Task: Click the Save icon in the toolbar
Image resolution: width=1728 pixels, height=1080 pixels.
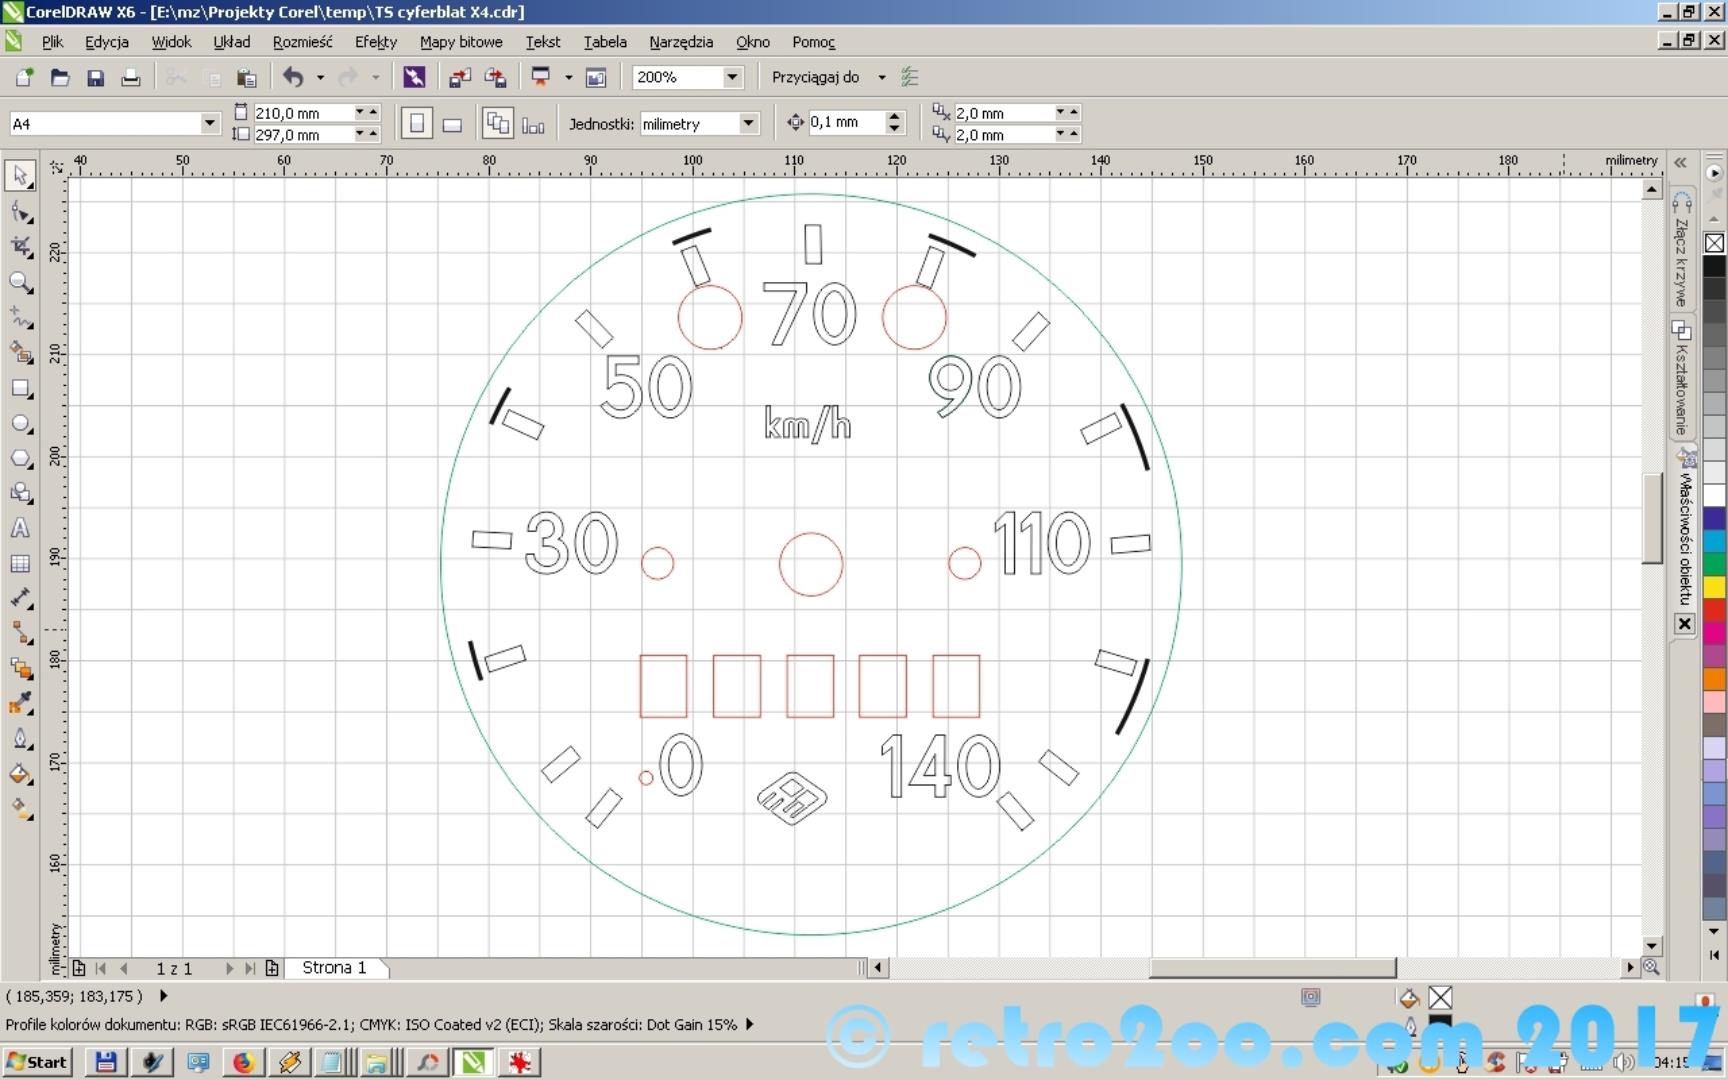Action: tap(96, 78)
